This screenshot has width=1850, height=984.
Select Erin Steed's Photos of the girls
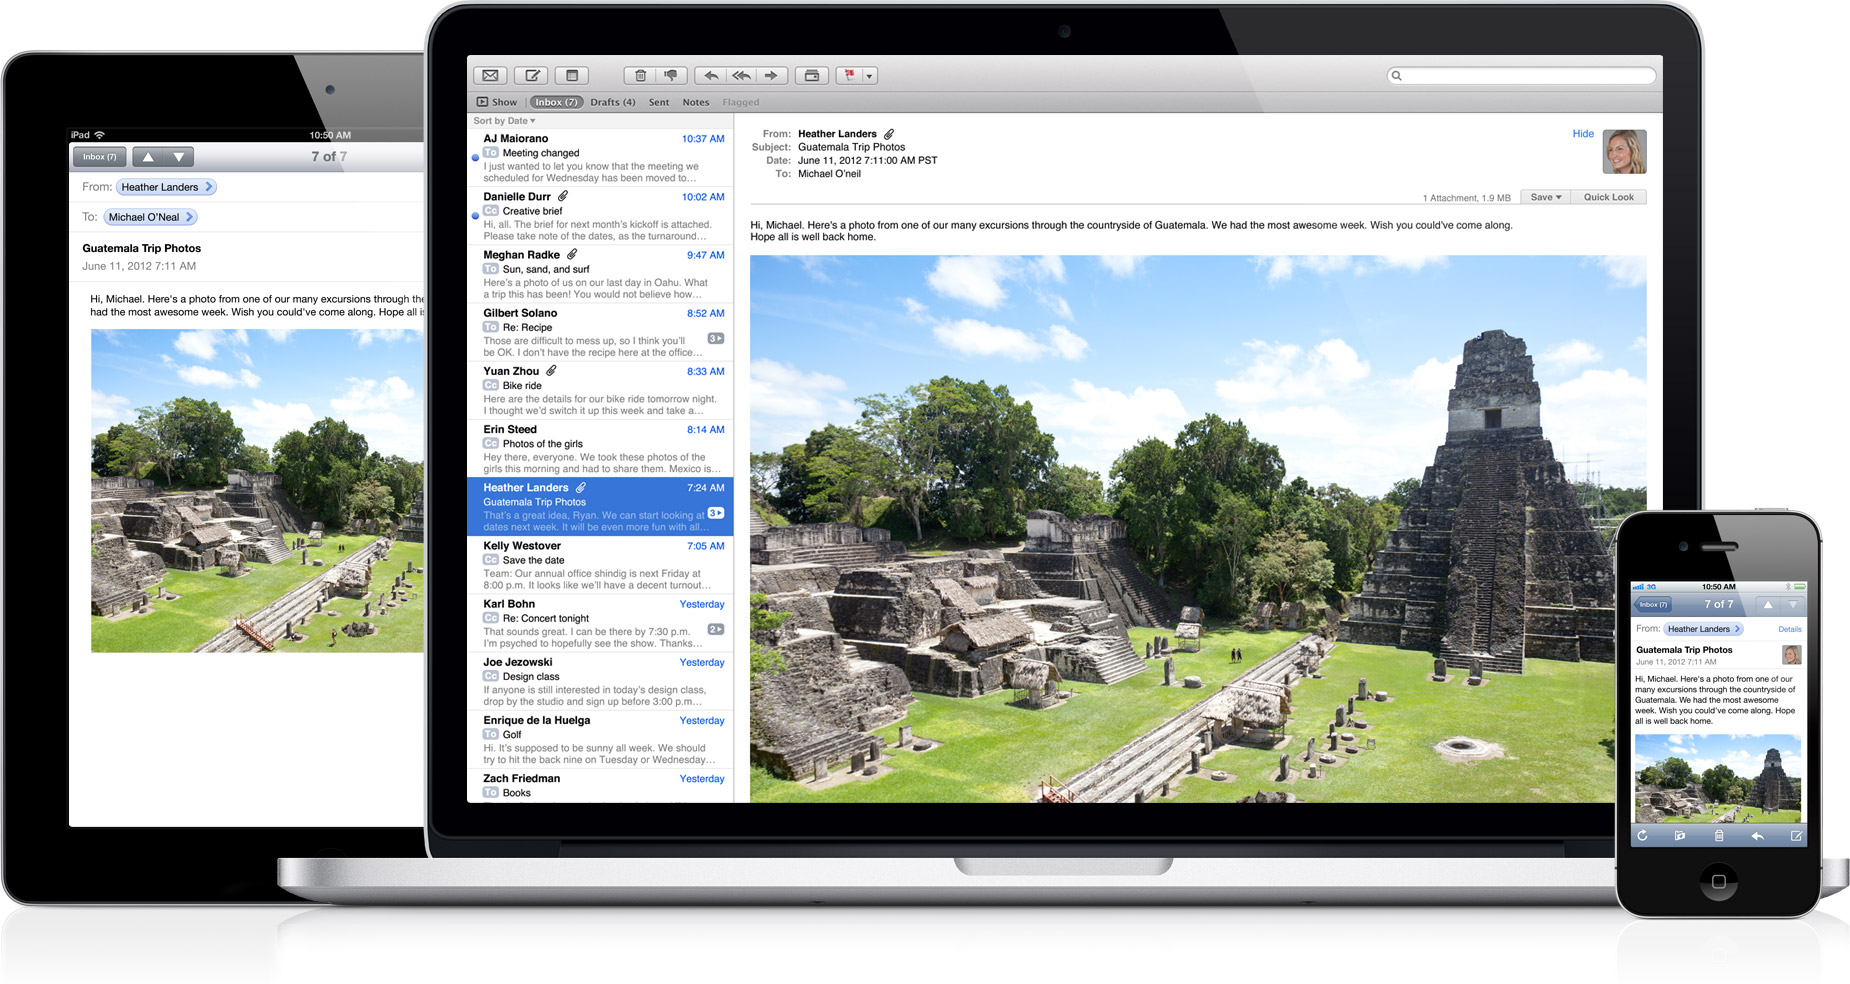[600, 448]
